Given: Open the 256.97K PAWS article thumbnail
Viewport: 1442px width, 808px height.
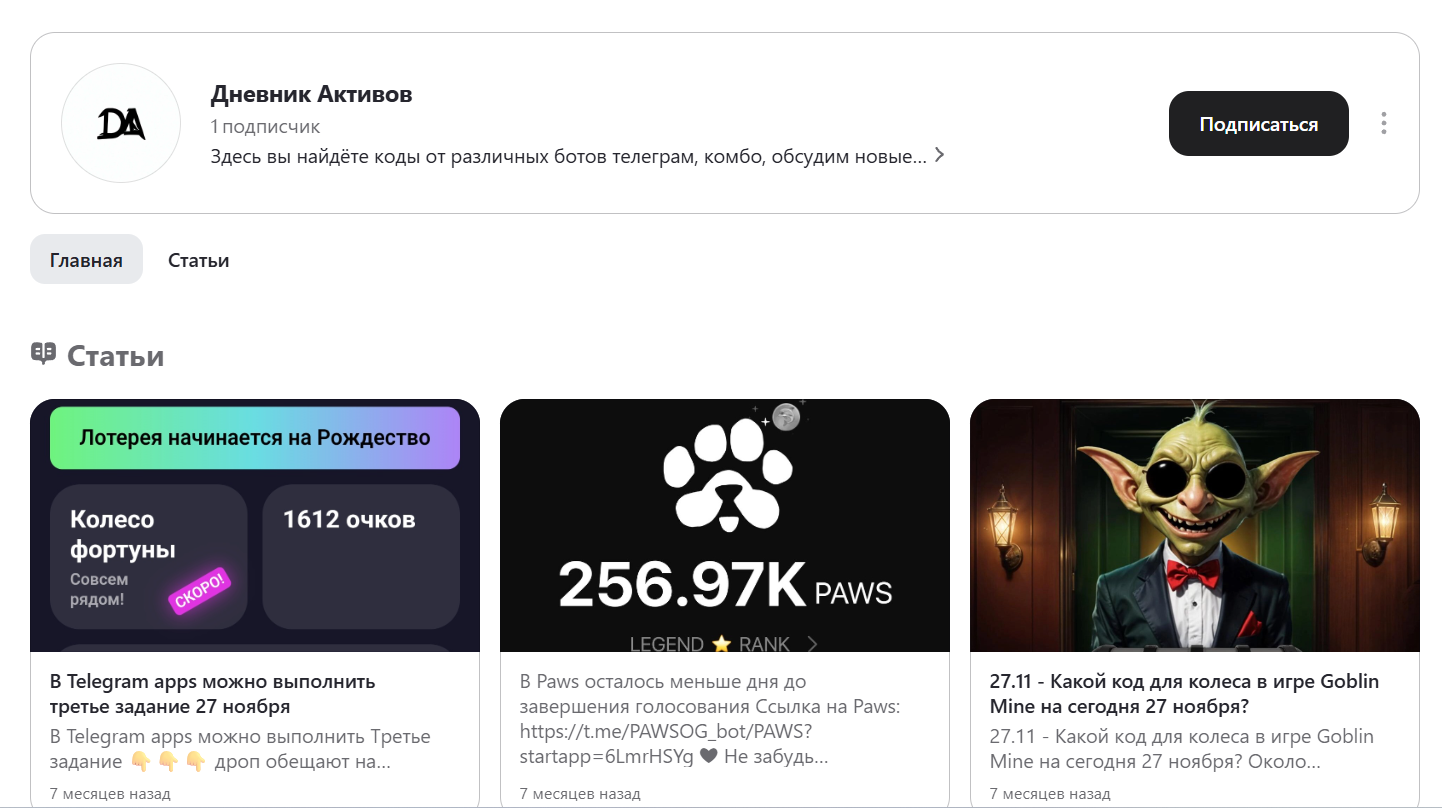Looking at the screenshot, I should pyautogui.click(x=725, y=526).
